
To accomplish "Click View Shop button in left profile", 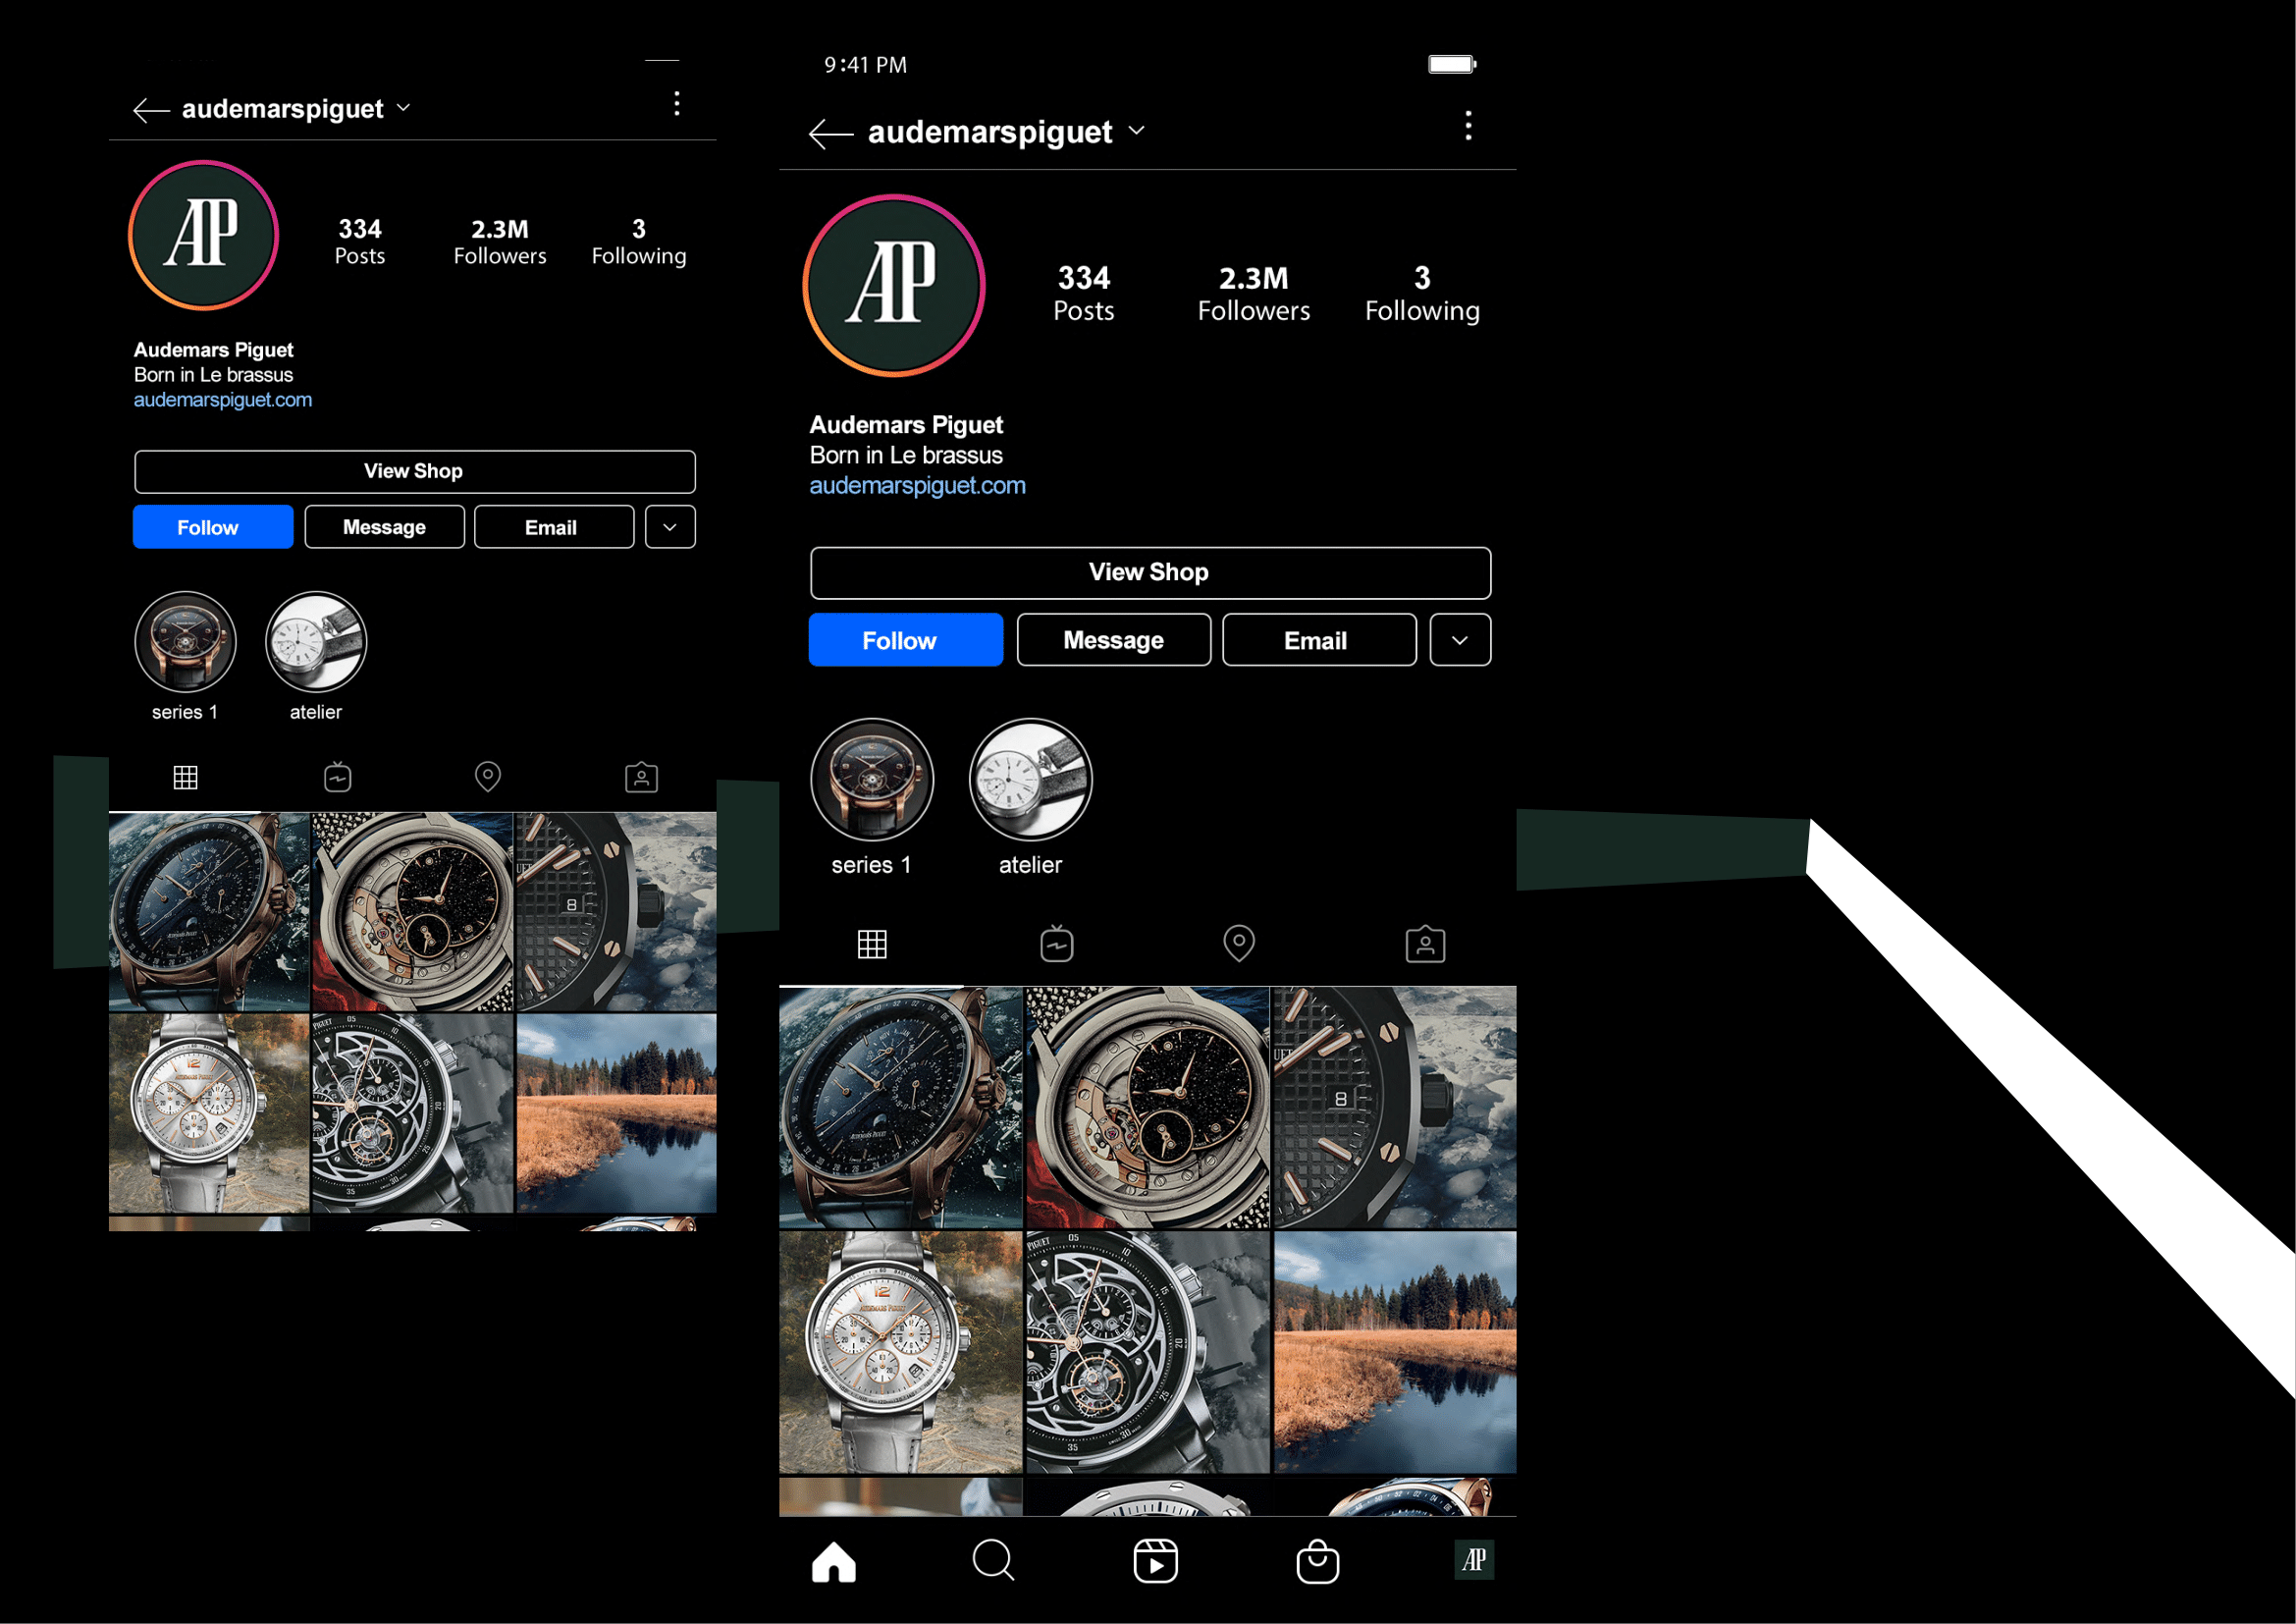I will click(415, 471).
